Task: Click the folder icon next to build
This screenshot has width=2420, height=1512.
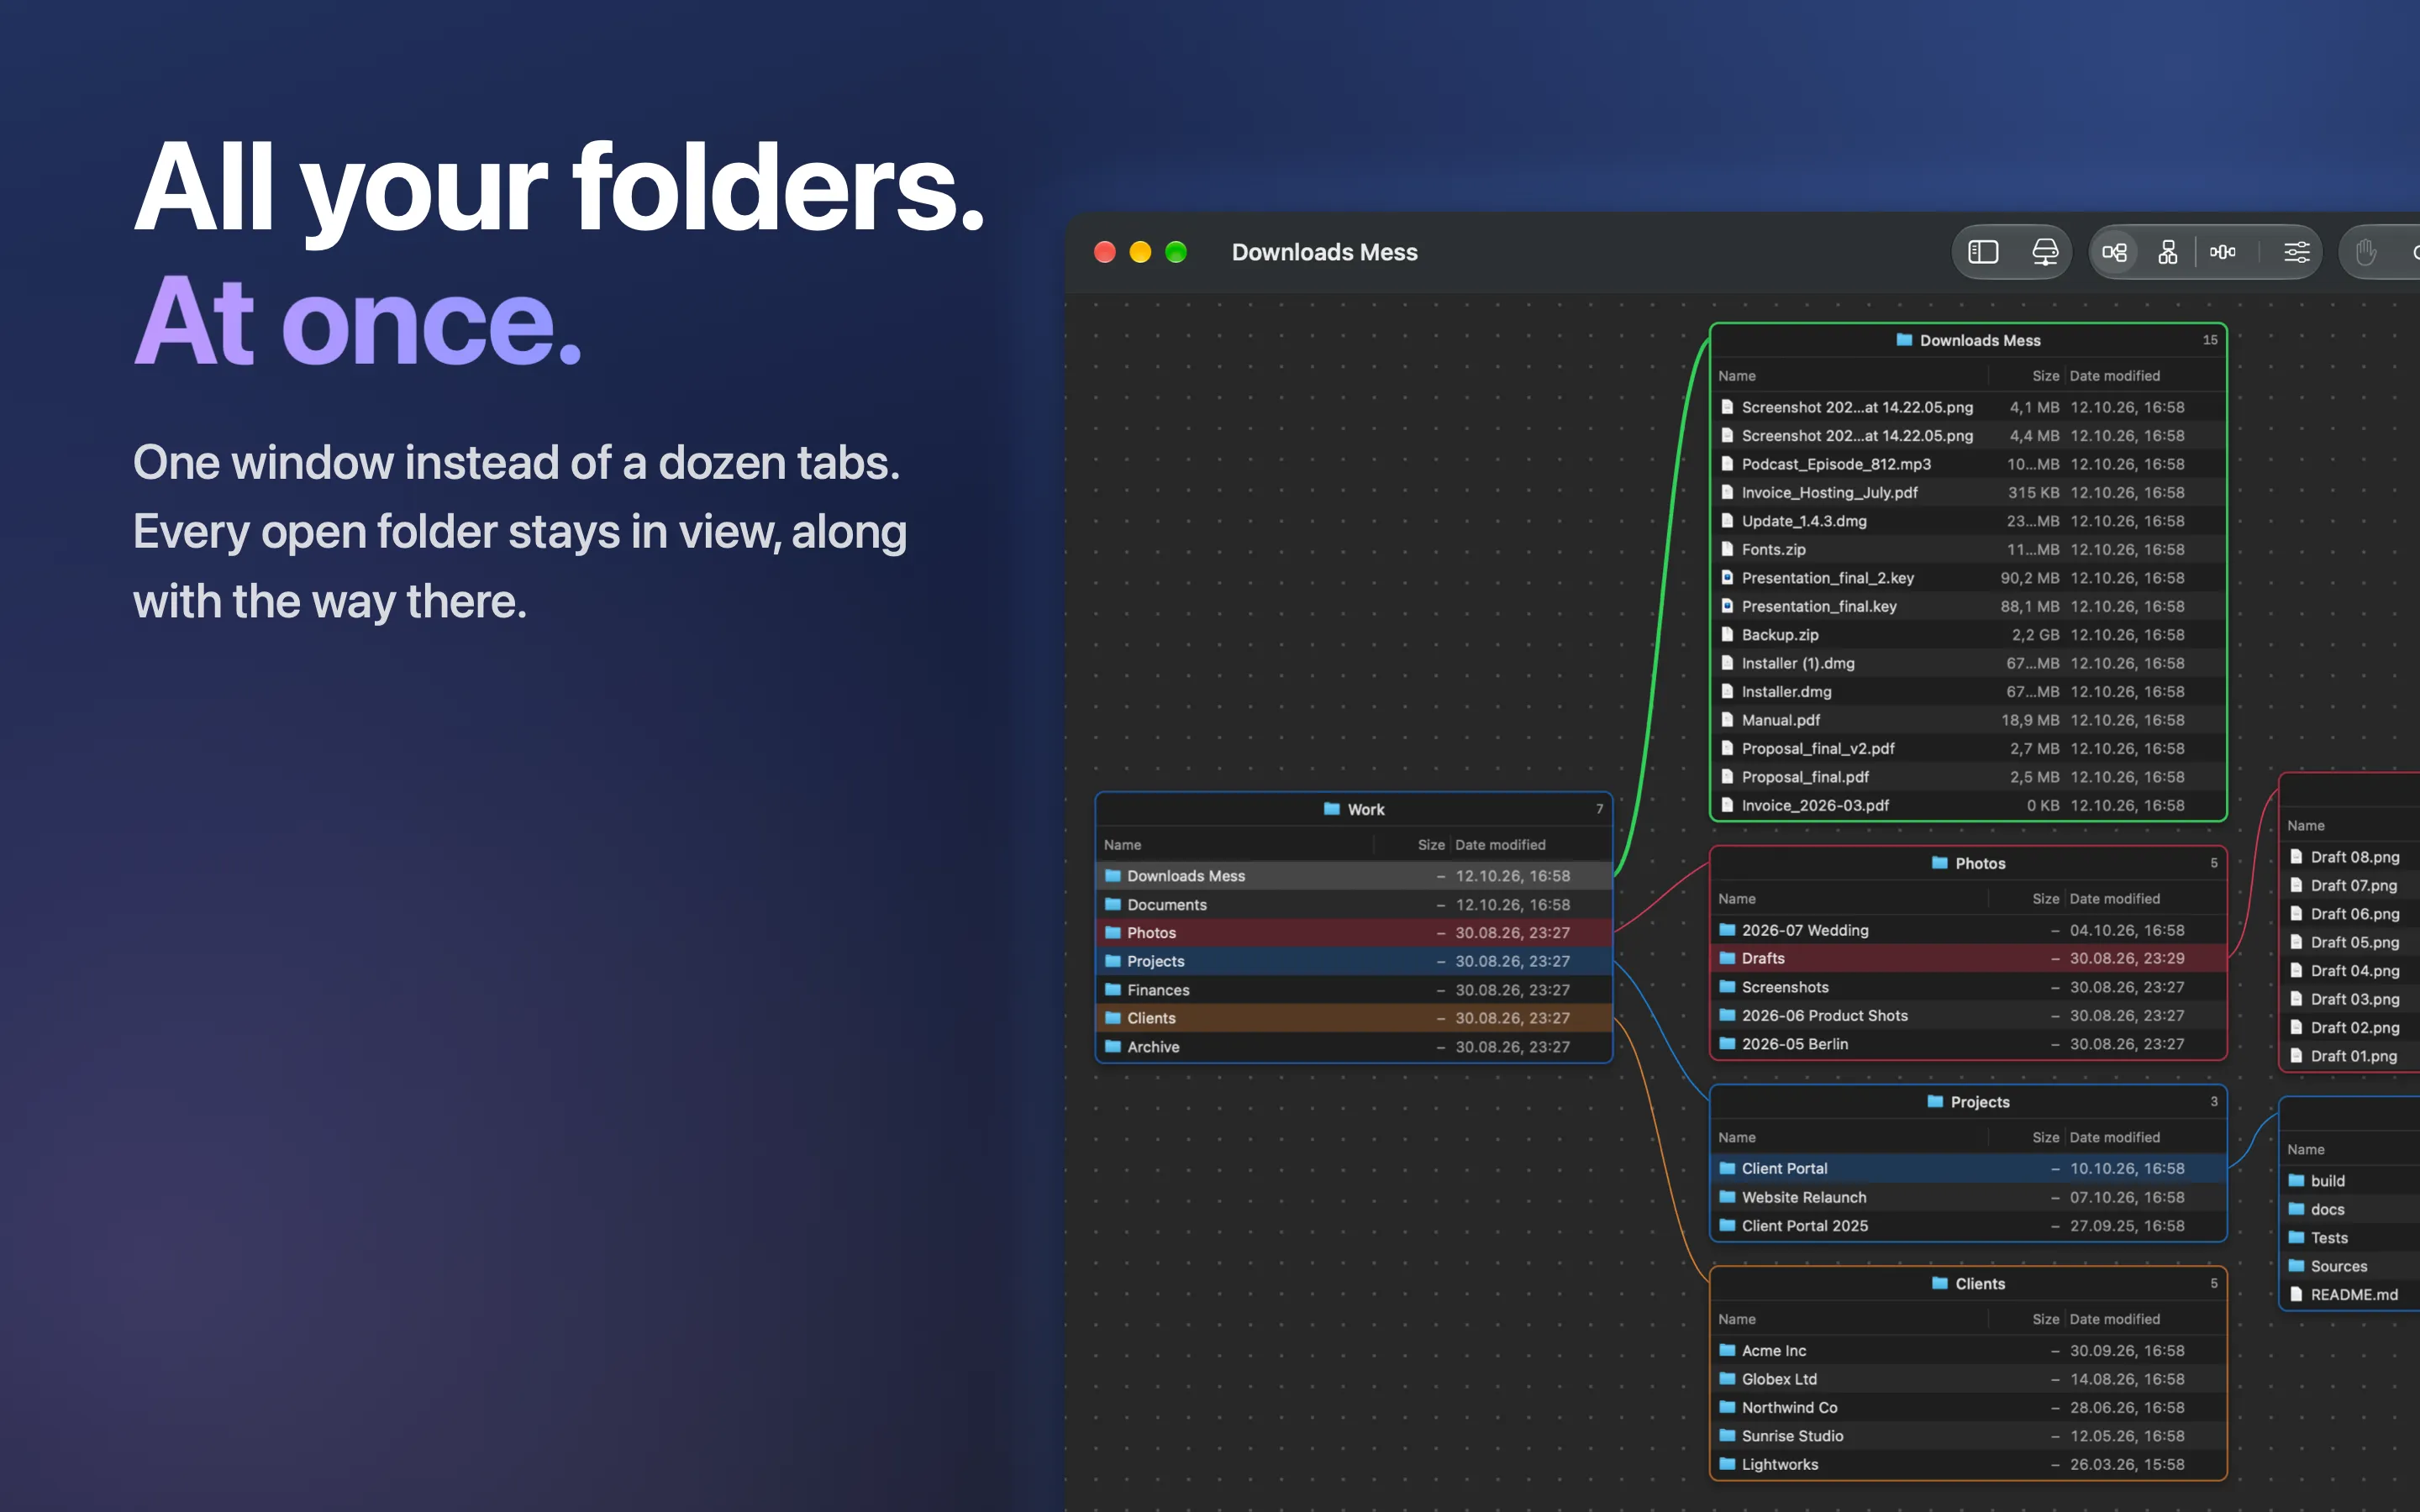Action: click(x=2296, y=1181)
